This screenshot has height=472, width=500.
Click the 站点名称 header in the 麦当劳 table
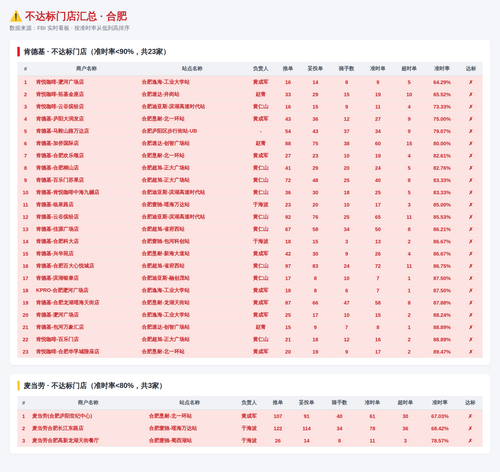[189, 403]
